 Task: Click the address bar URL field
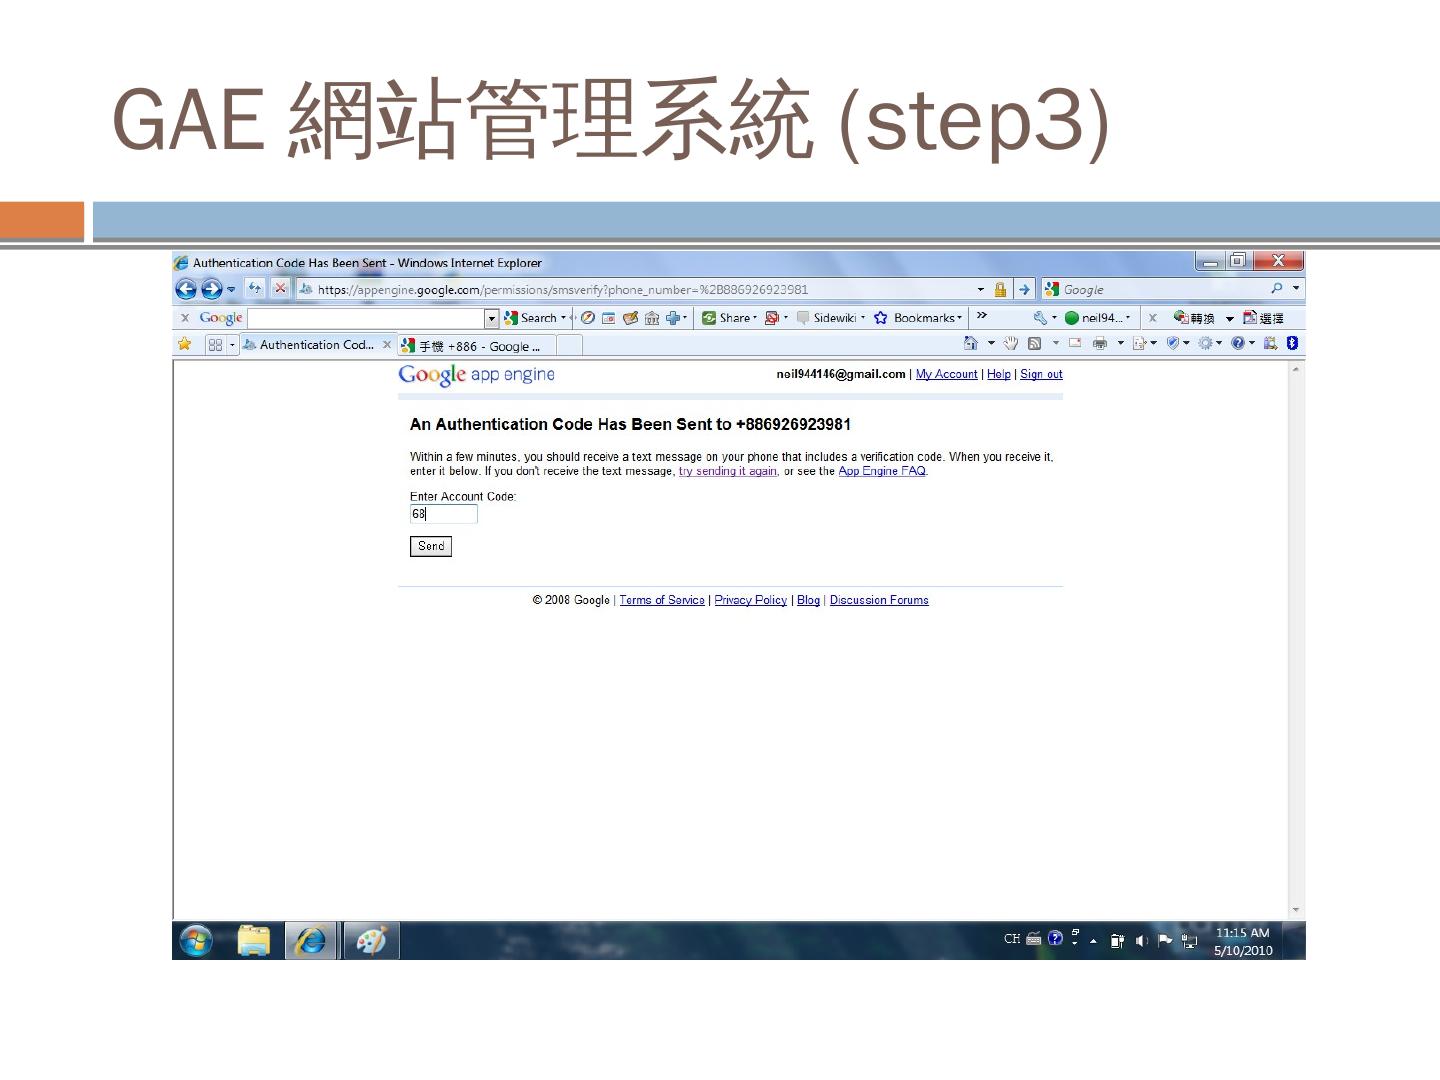point(640,290)
